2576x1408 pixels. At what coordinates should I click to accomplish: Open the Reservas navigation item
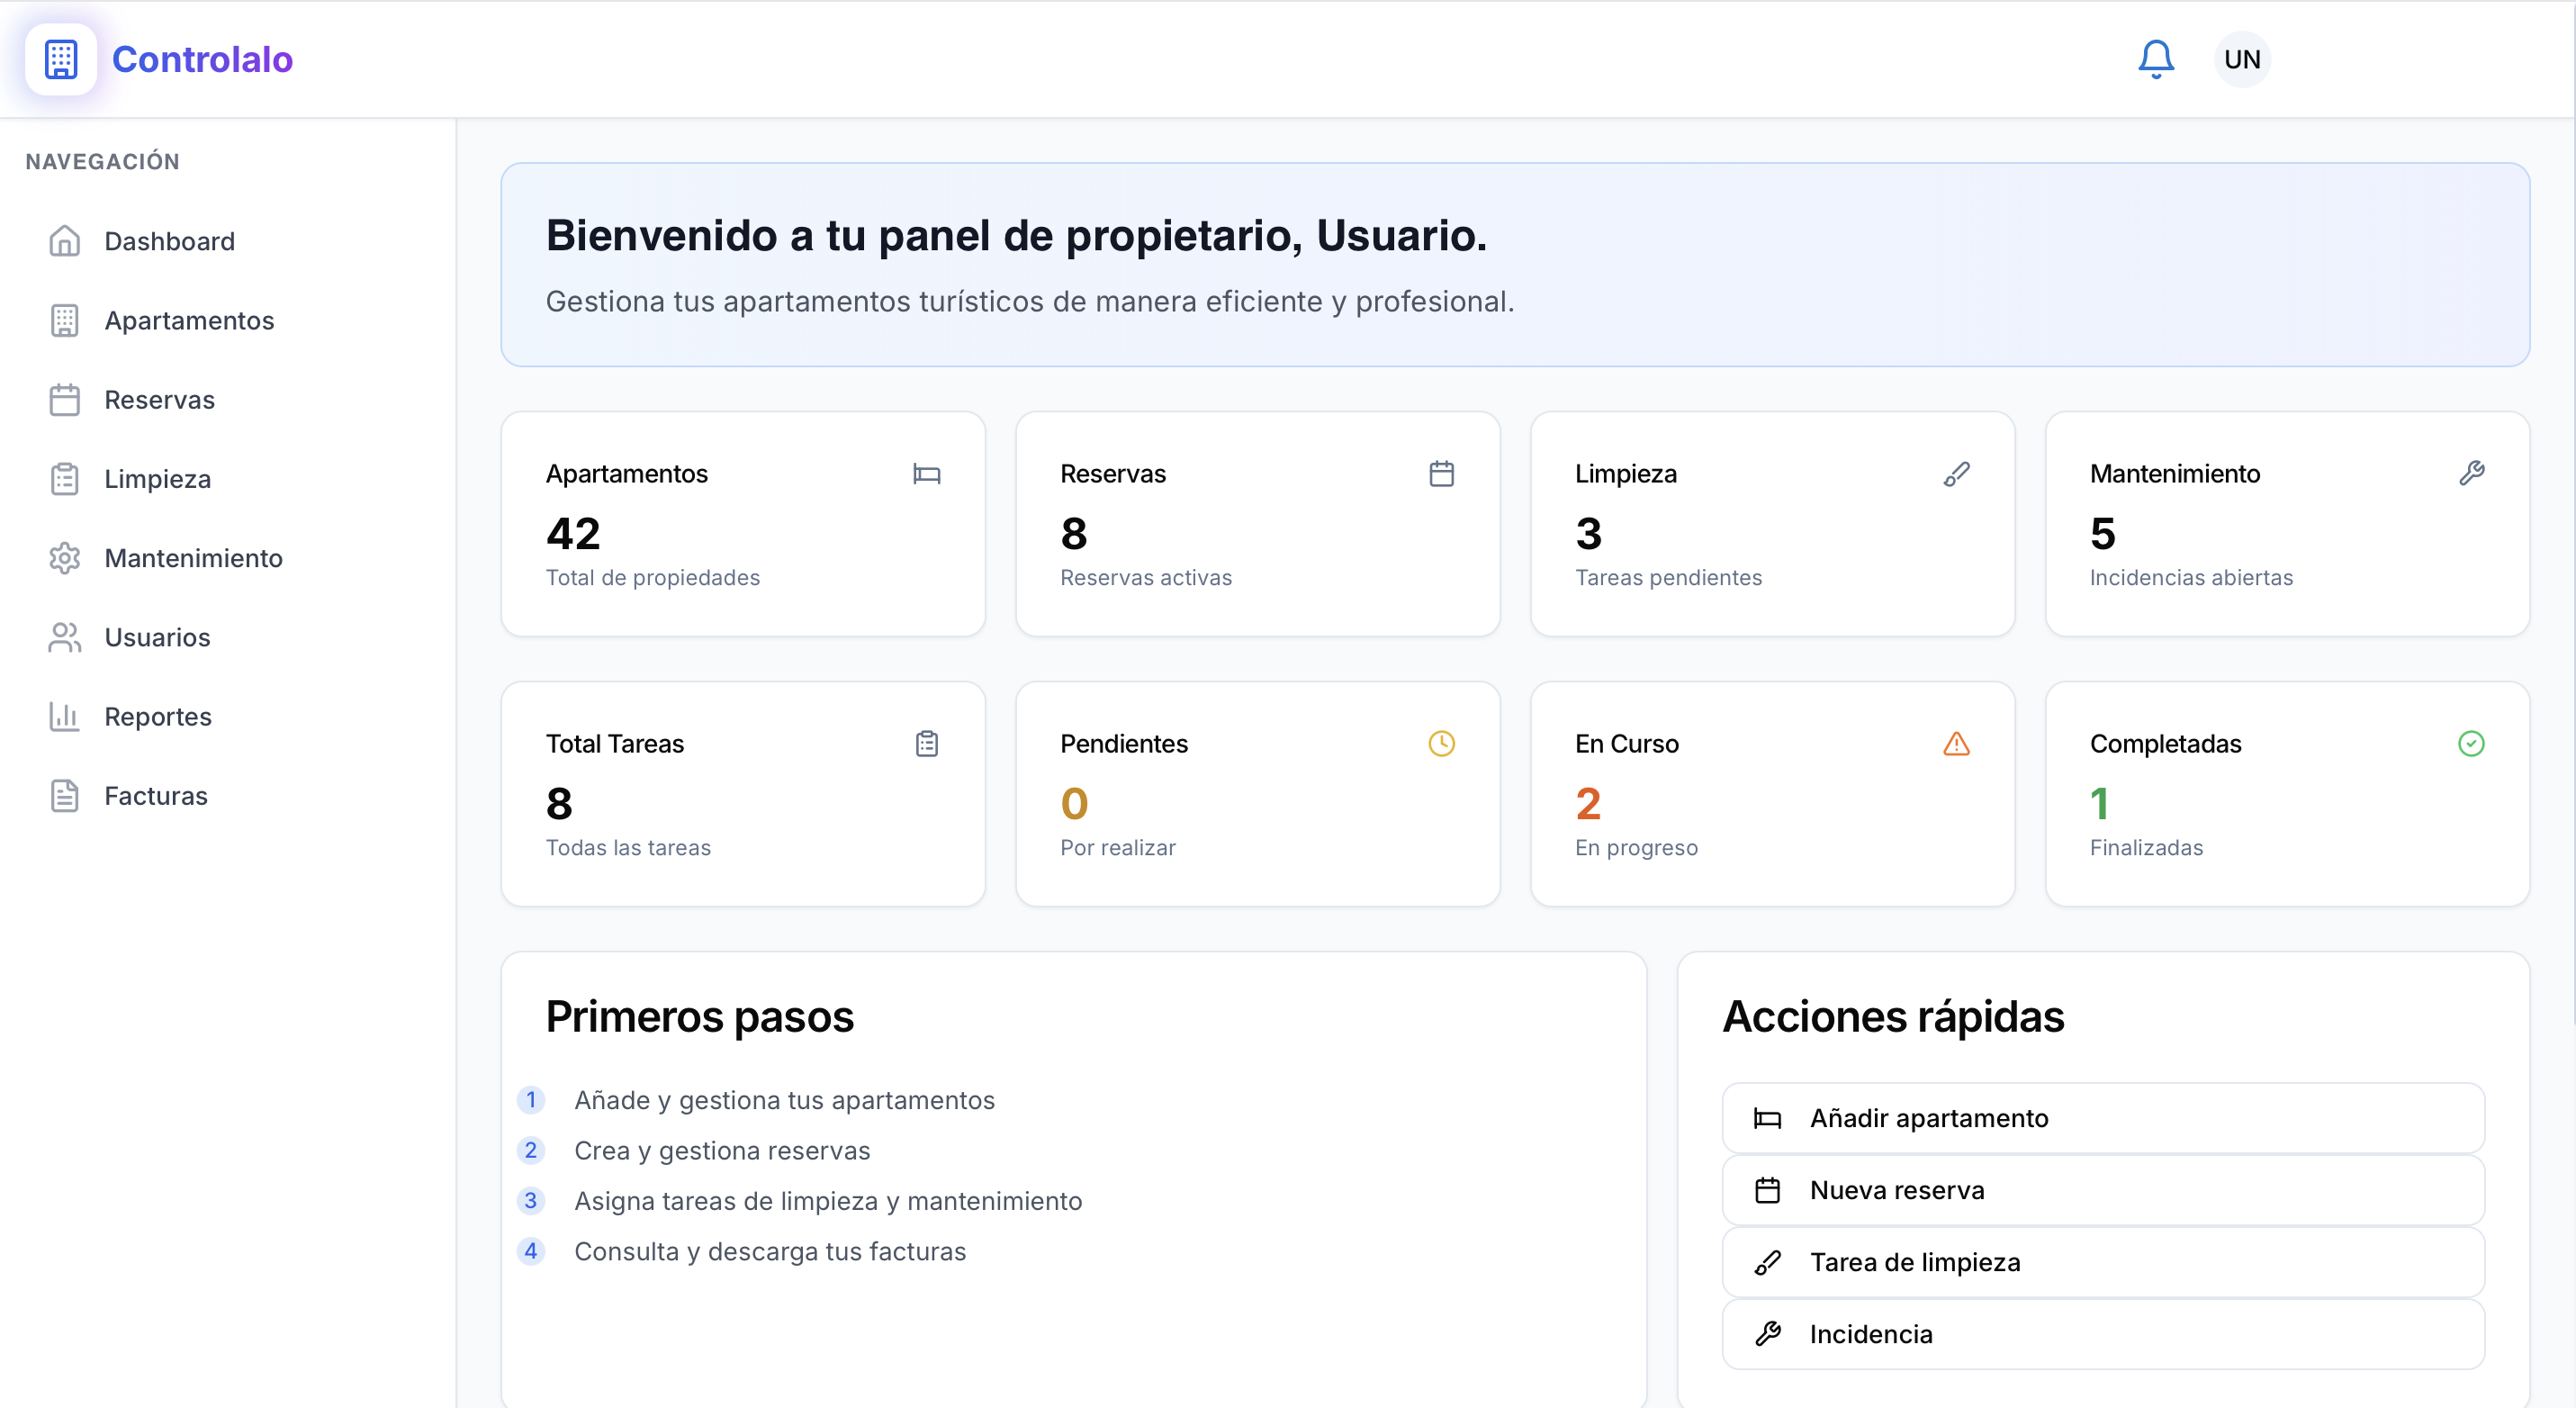coord(228,399)
